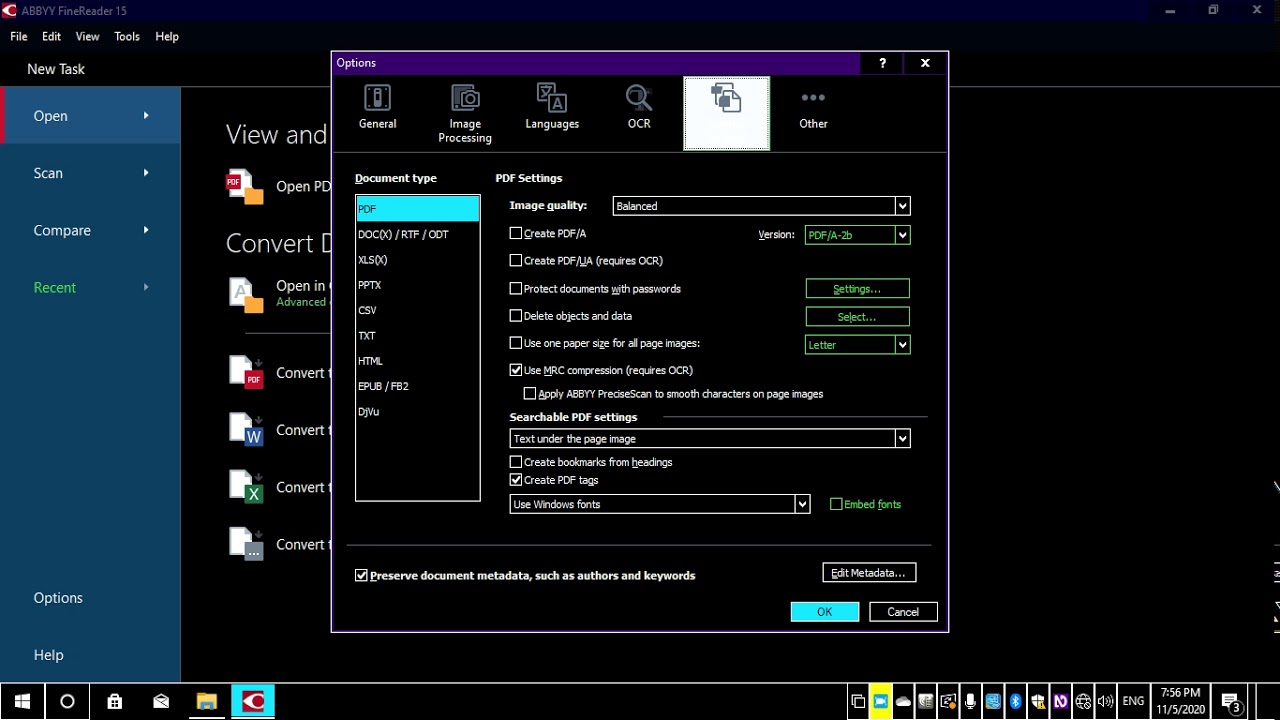Screen dimensions: 1280x720
Task: Cancel the Options dialog
Action: click(x=903, y=612)
